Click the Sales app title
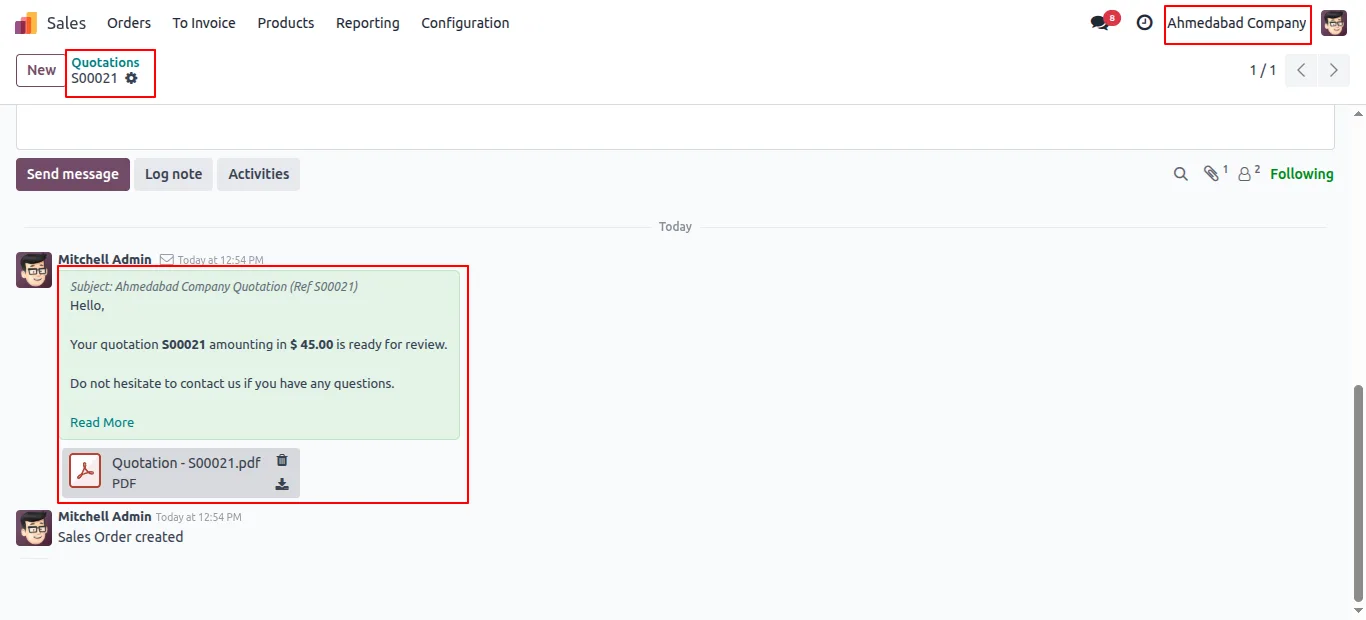1366x620 pixels. [x=67, y=23]
